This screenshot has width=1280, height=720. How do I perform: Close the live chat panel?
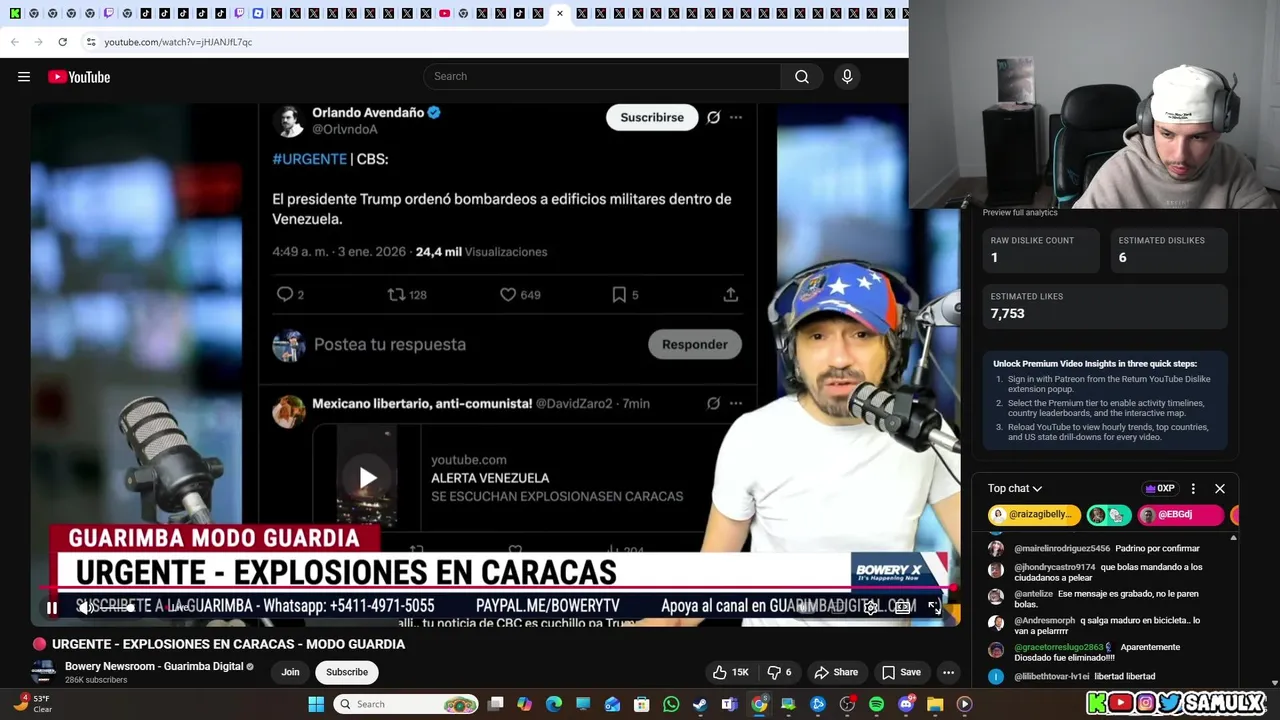(1220, 489)
